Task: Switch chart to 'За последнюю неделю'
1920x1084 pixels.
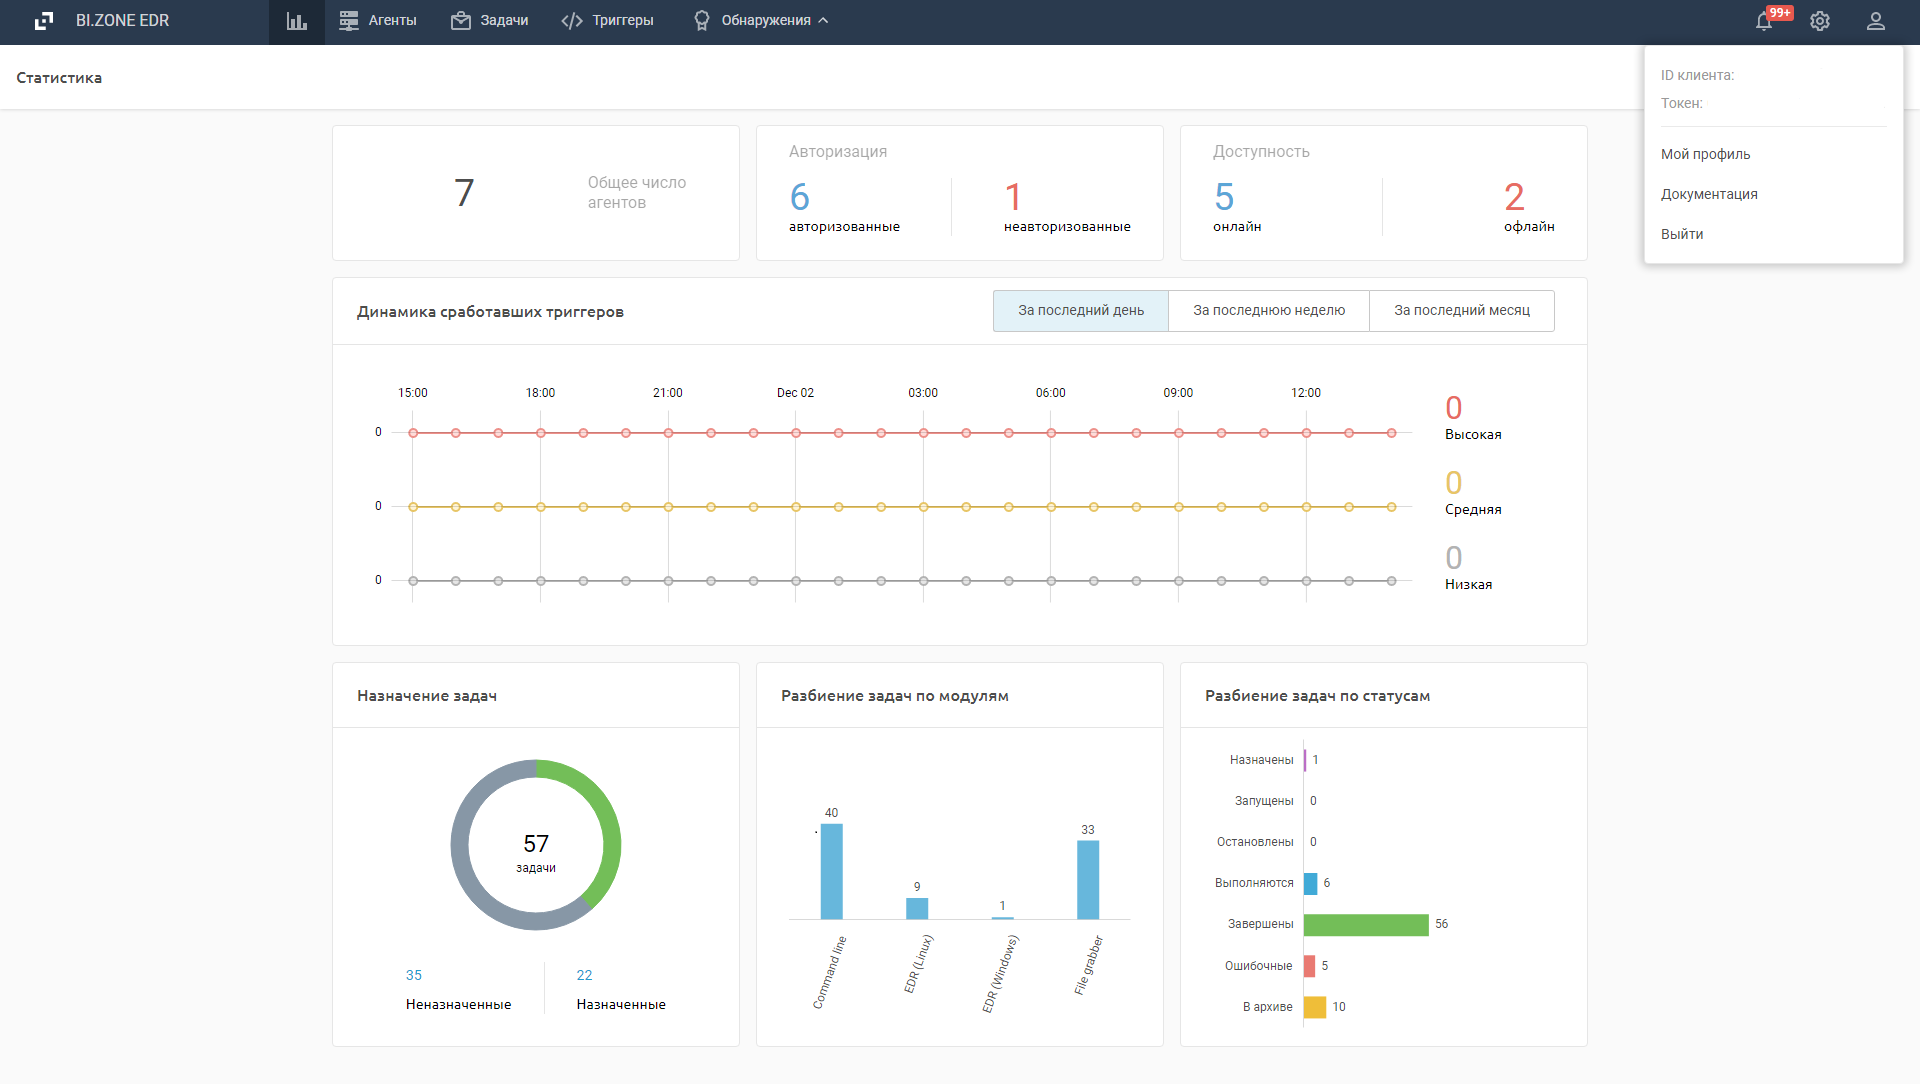Action: coord(1268,311)
